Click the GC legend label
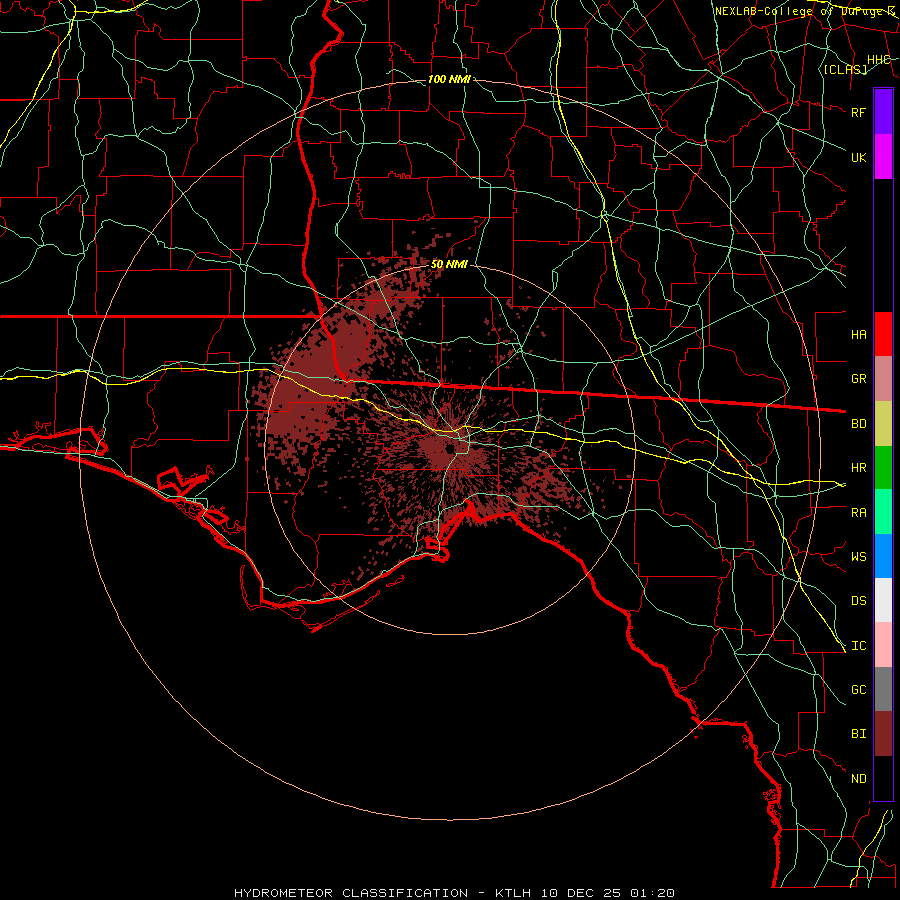The image size is (900, 900). [x=858, y=690]
